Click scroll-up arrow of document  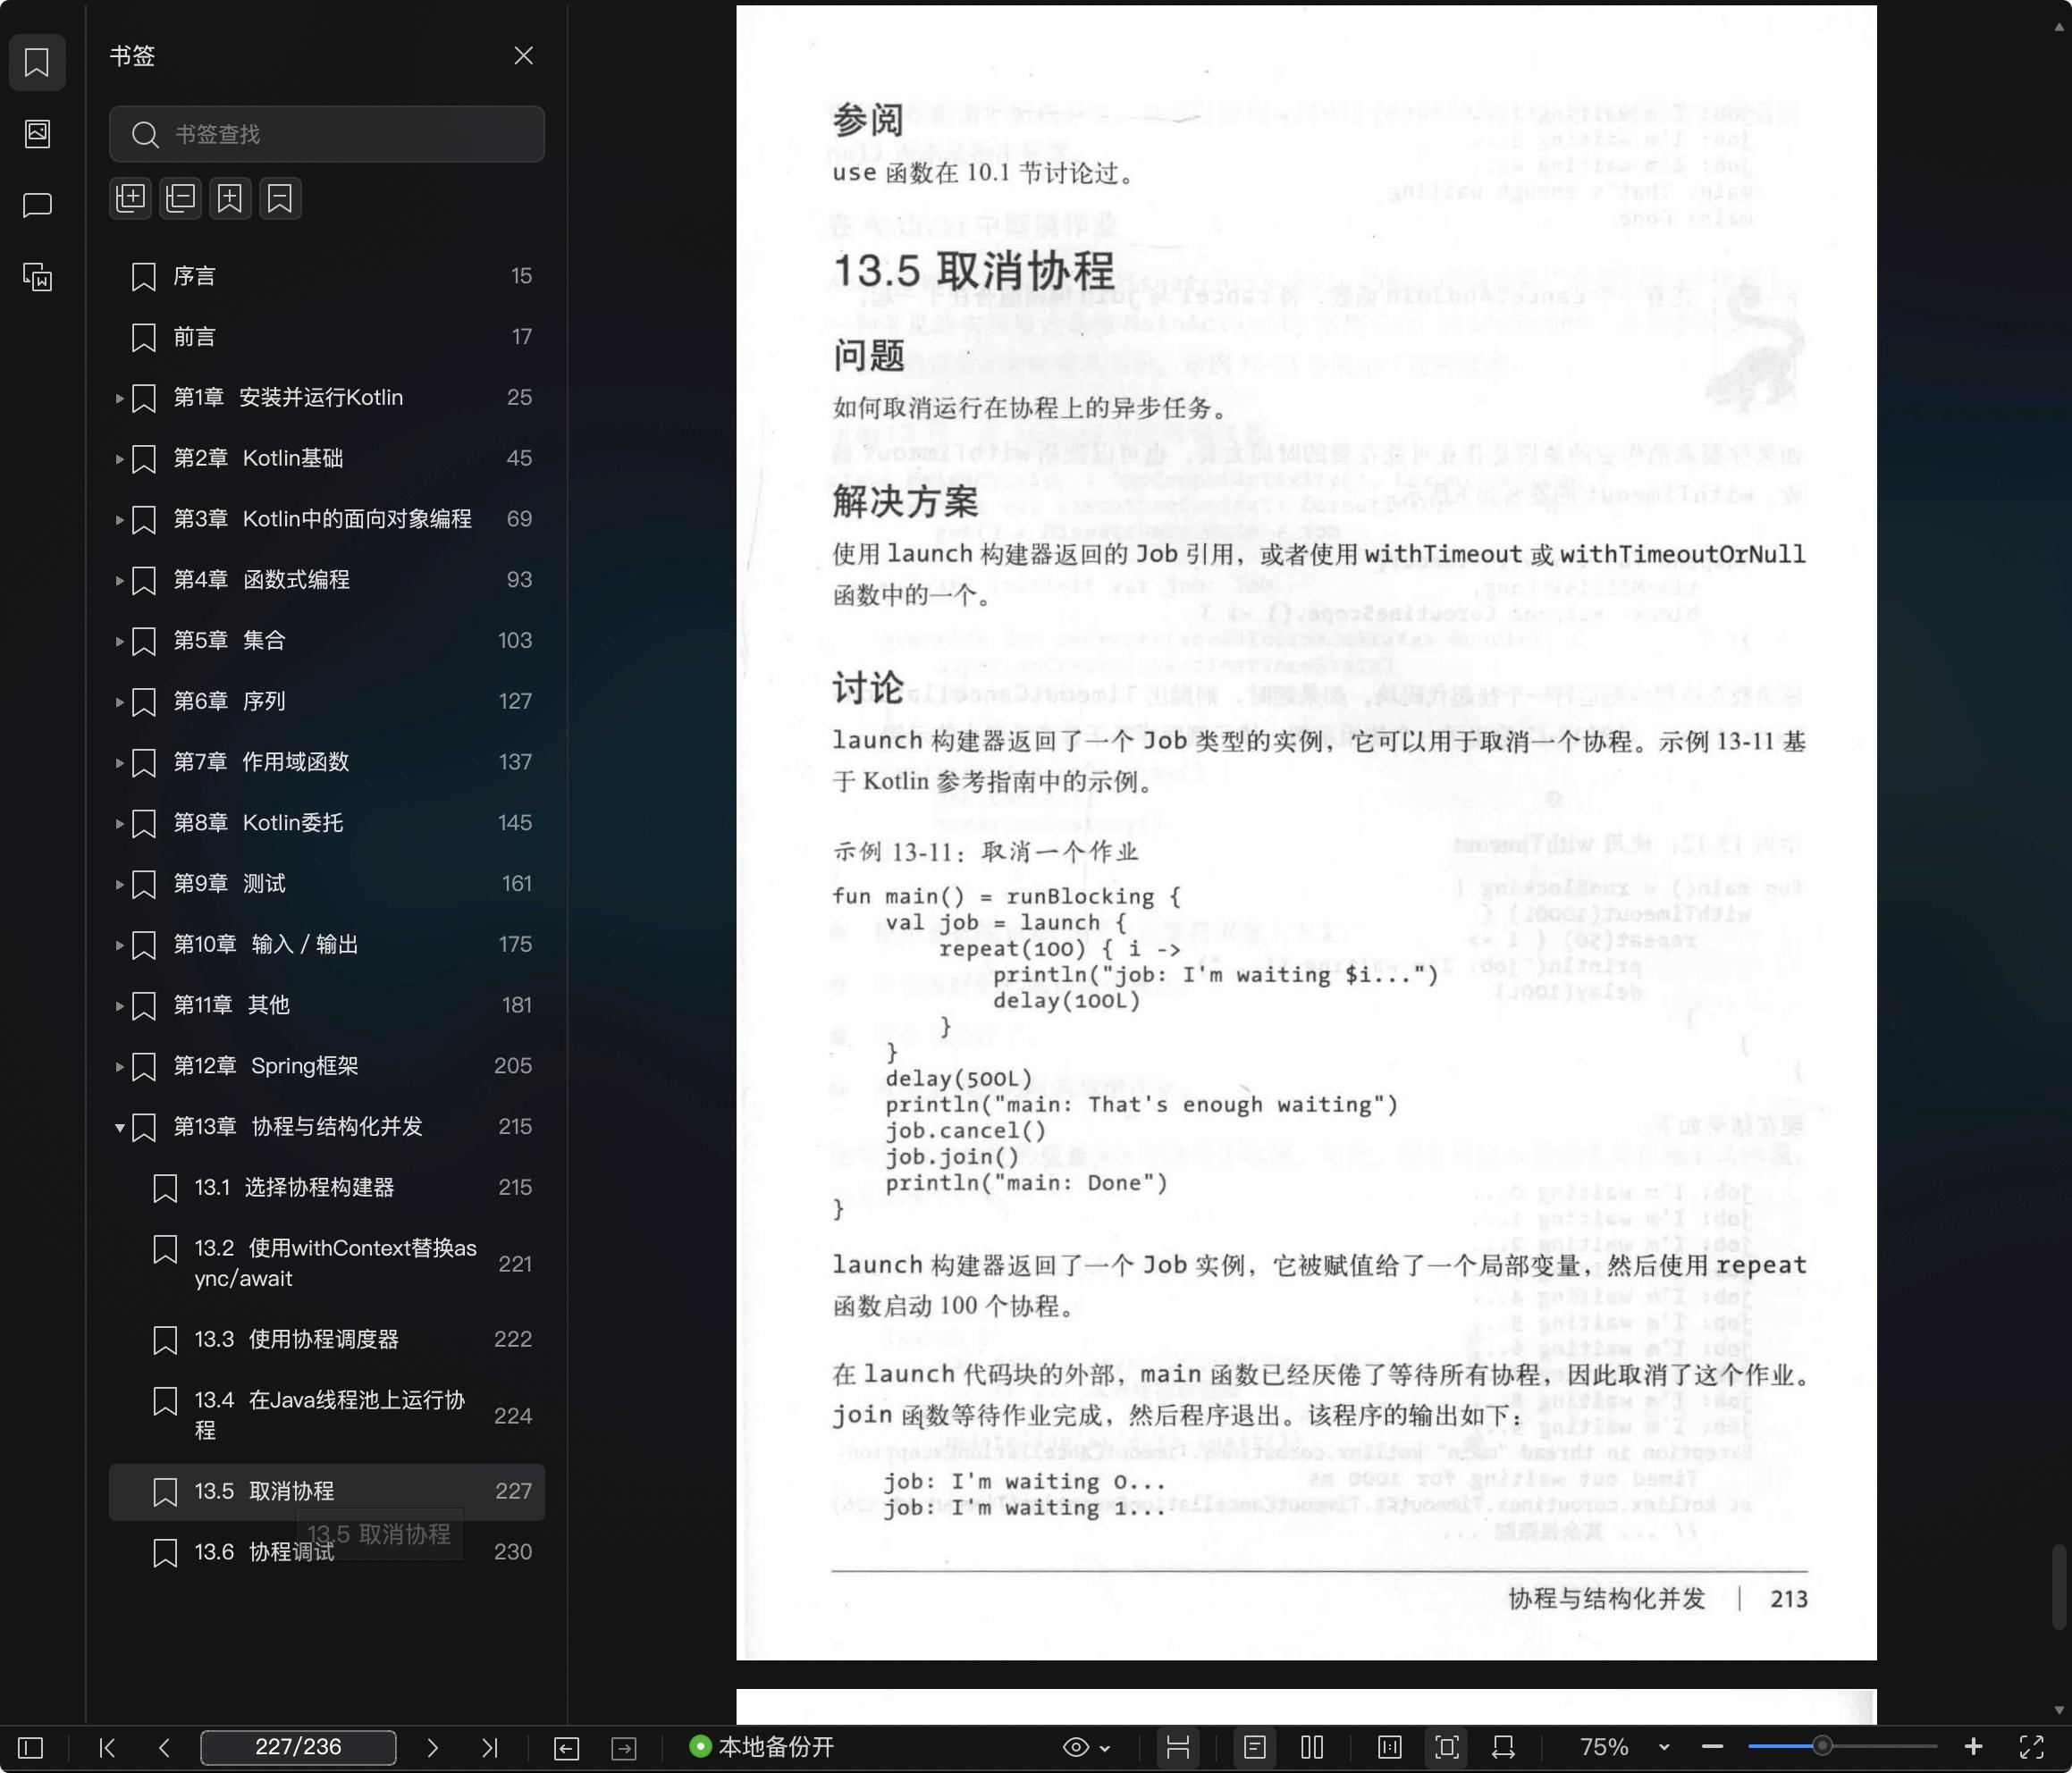click(2059, 27)
